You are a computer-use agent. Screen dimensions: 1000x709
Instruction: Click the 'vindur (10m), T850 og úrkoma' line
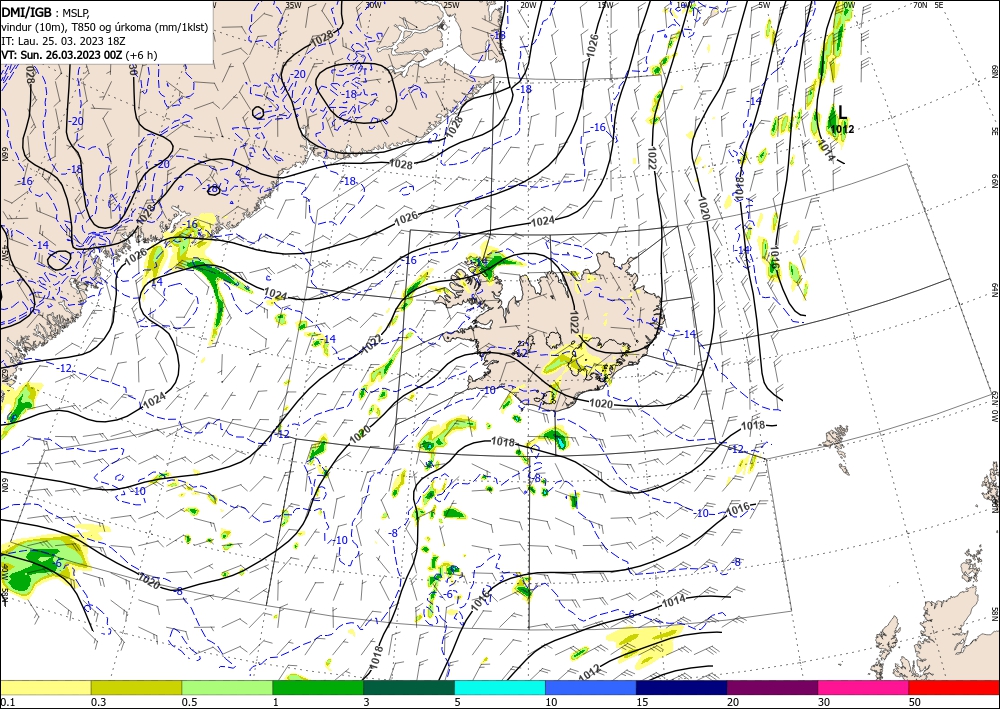[105, 26]
